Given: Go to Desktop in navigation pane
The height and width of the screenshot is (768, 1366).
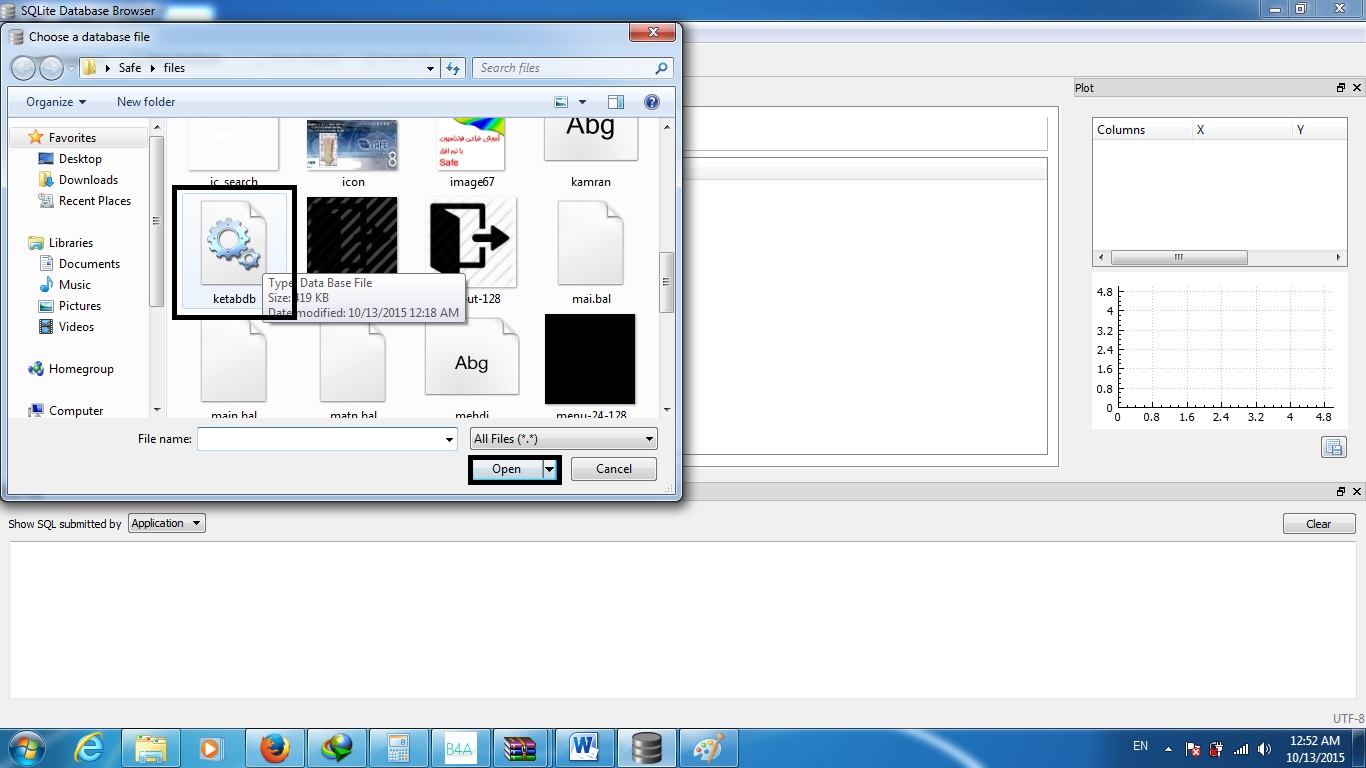Looking at the screenshot, I should (80, 159).
